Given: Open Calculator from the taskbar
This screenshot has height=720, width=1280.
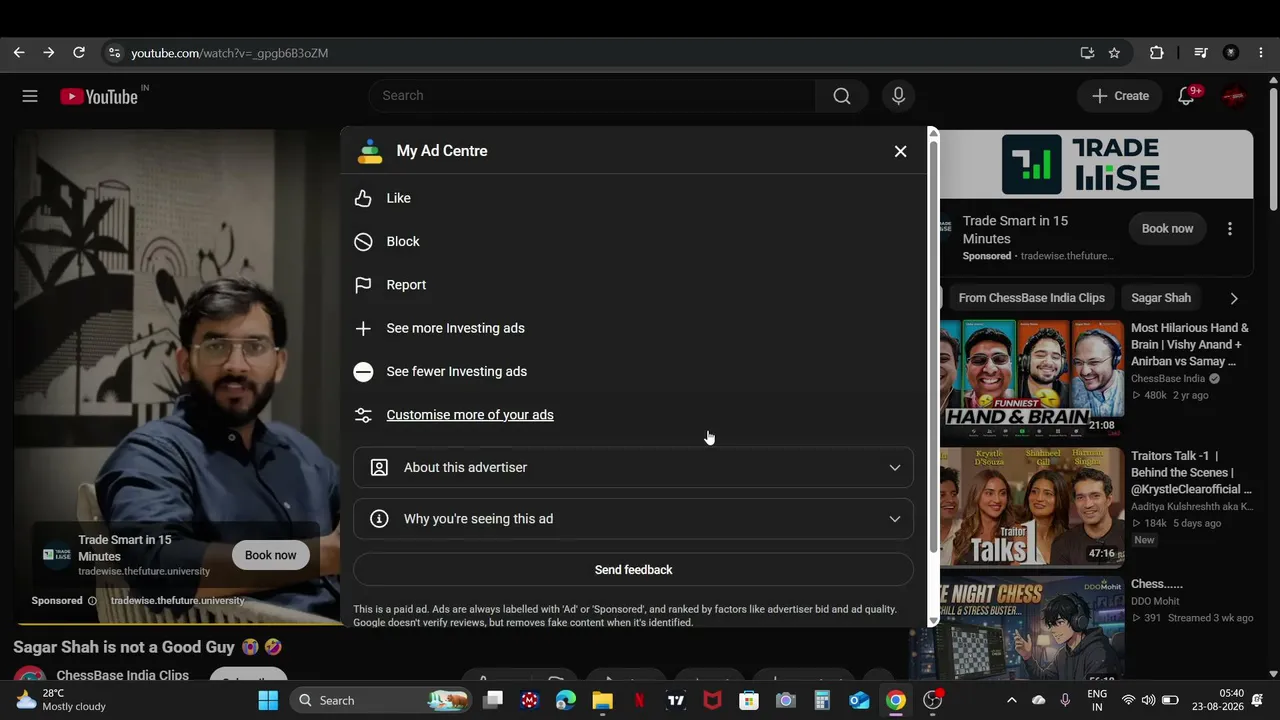Looking at the screenshot, I should click(x=822, y=700).
